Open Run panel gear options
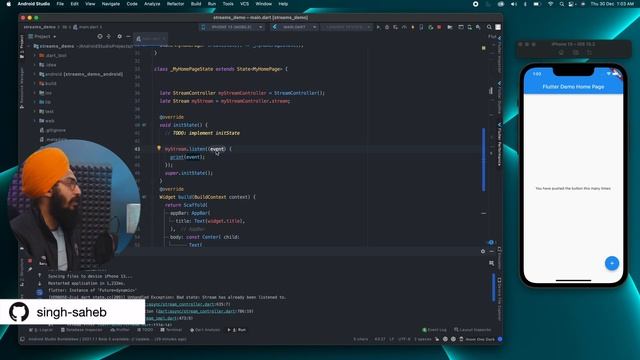The height and width of the screenshot is (360, 640). pos(483,251)
